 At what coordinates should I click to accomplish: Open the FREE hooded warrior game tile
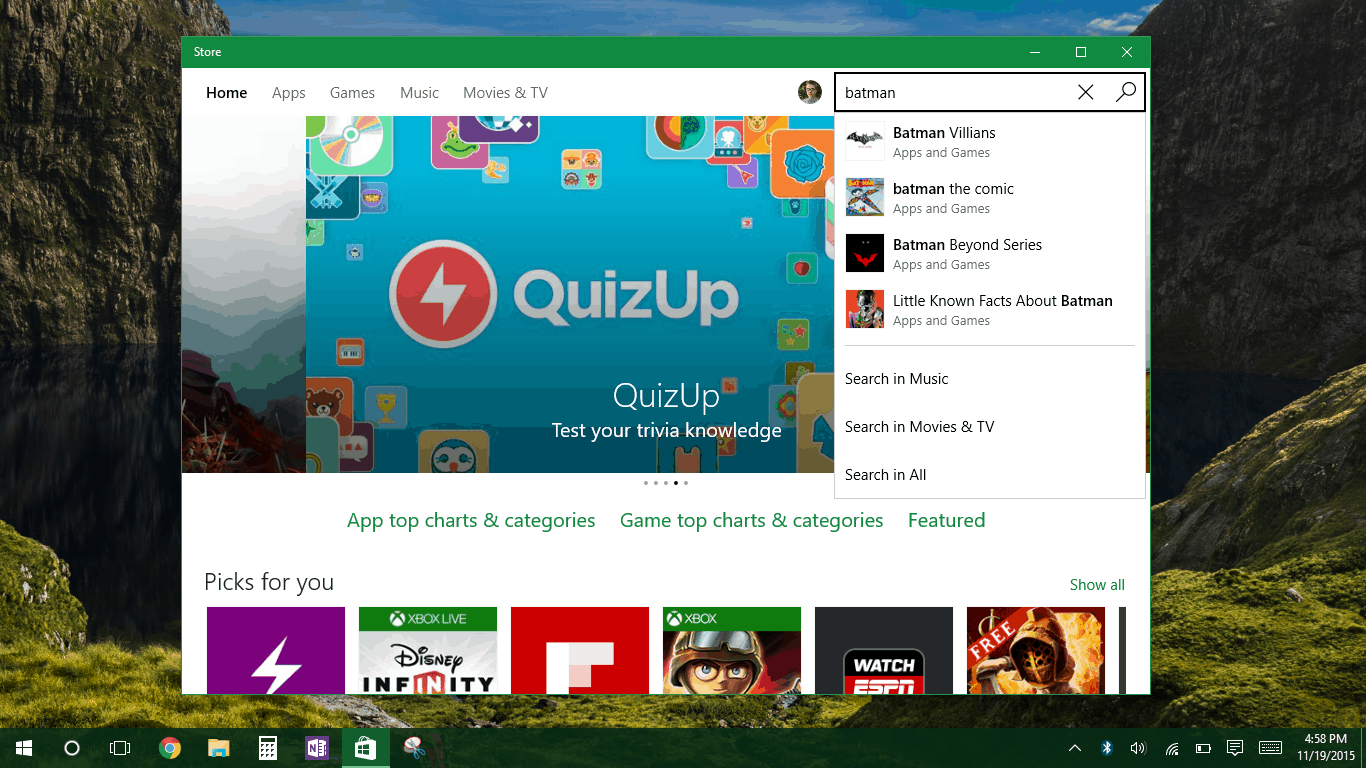[1036, 650]
